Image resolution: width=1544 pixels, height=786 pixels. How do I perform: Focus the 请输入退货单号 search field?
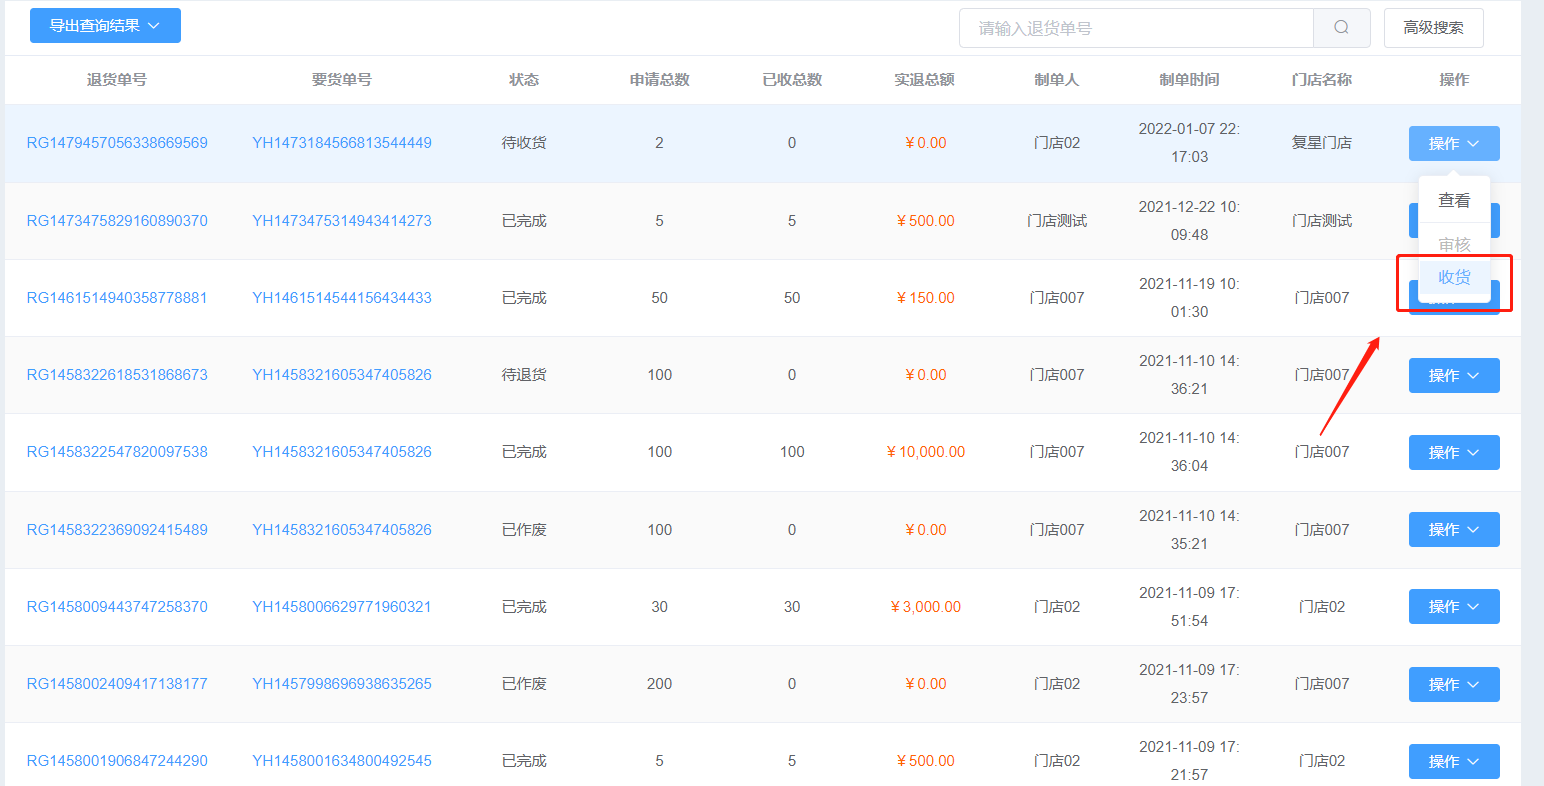click(1135, 28)
